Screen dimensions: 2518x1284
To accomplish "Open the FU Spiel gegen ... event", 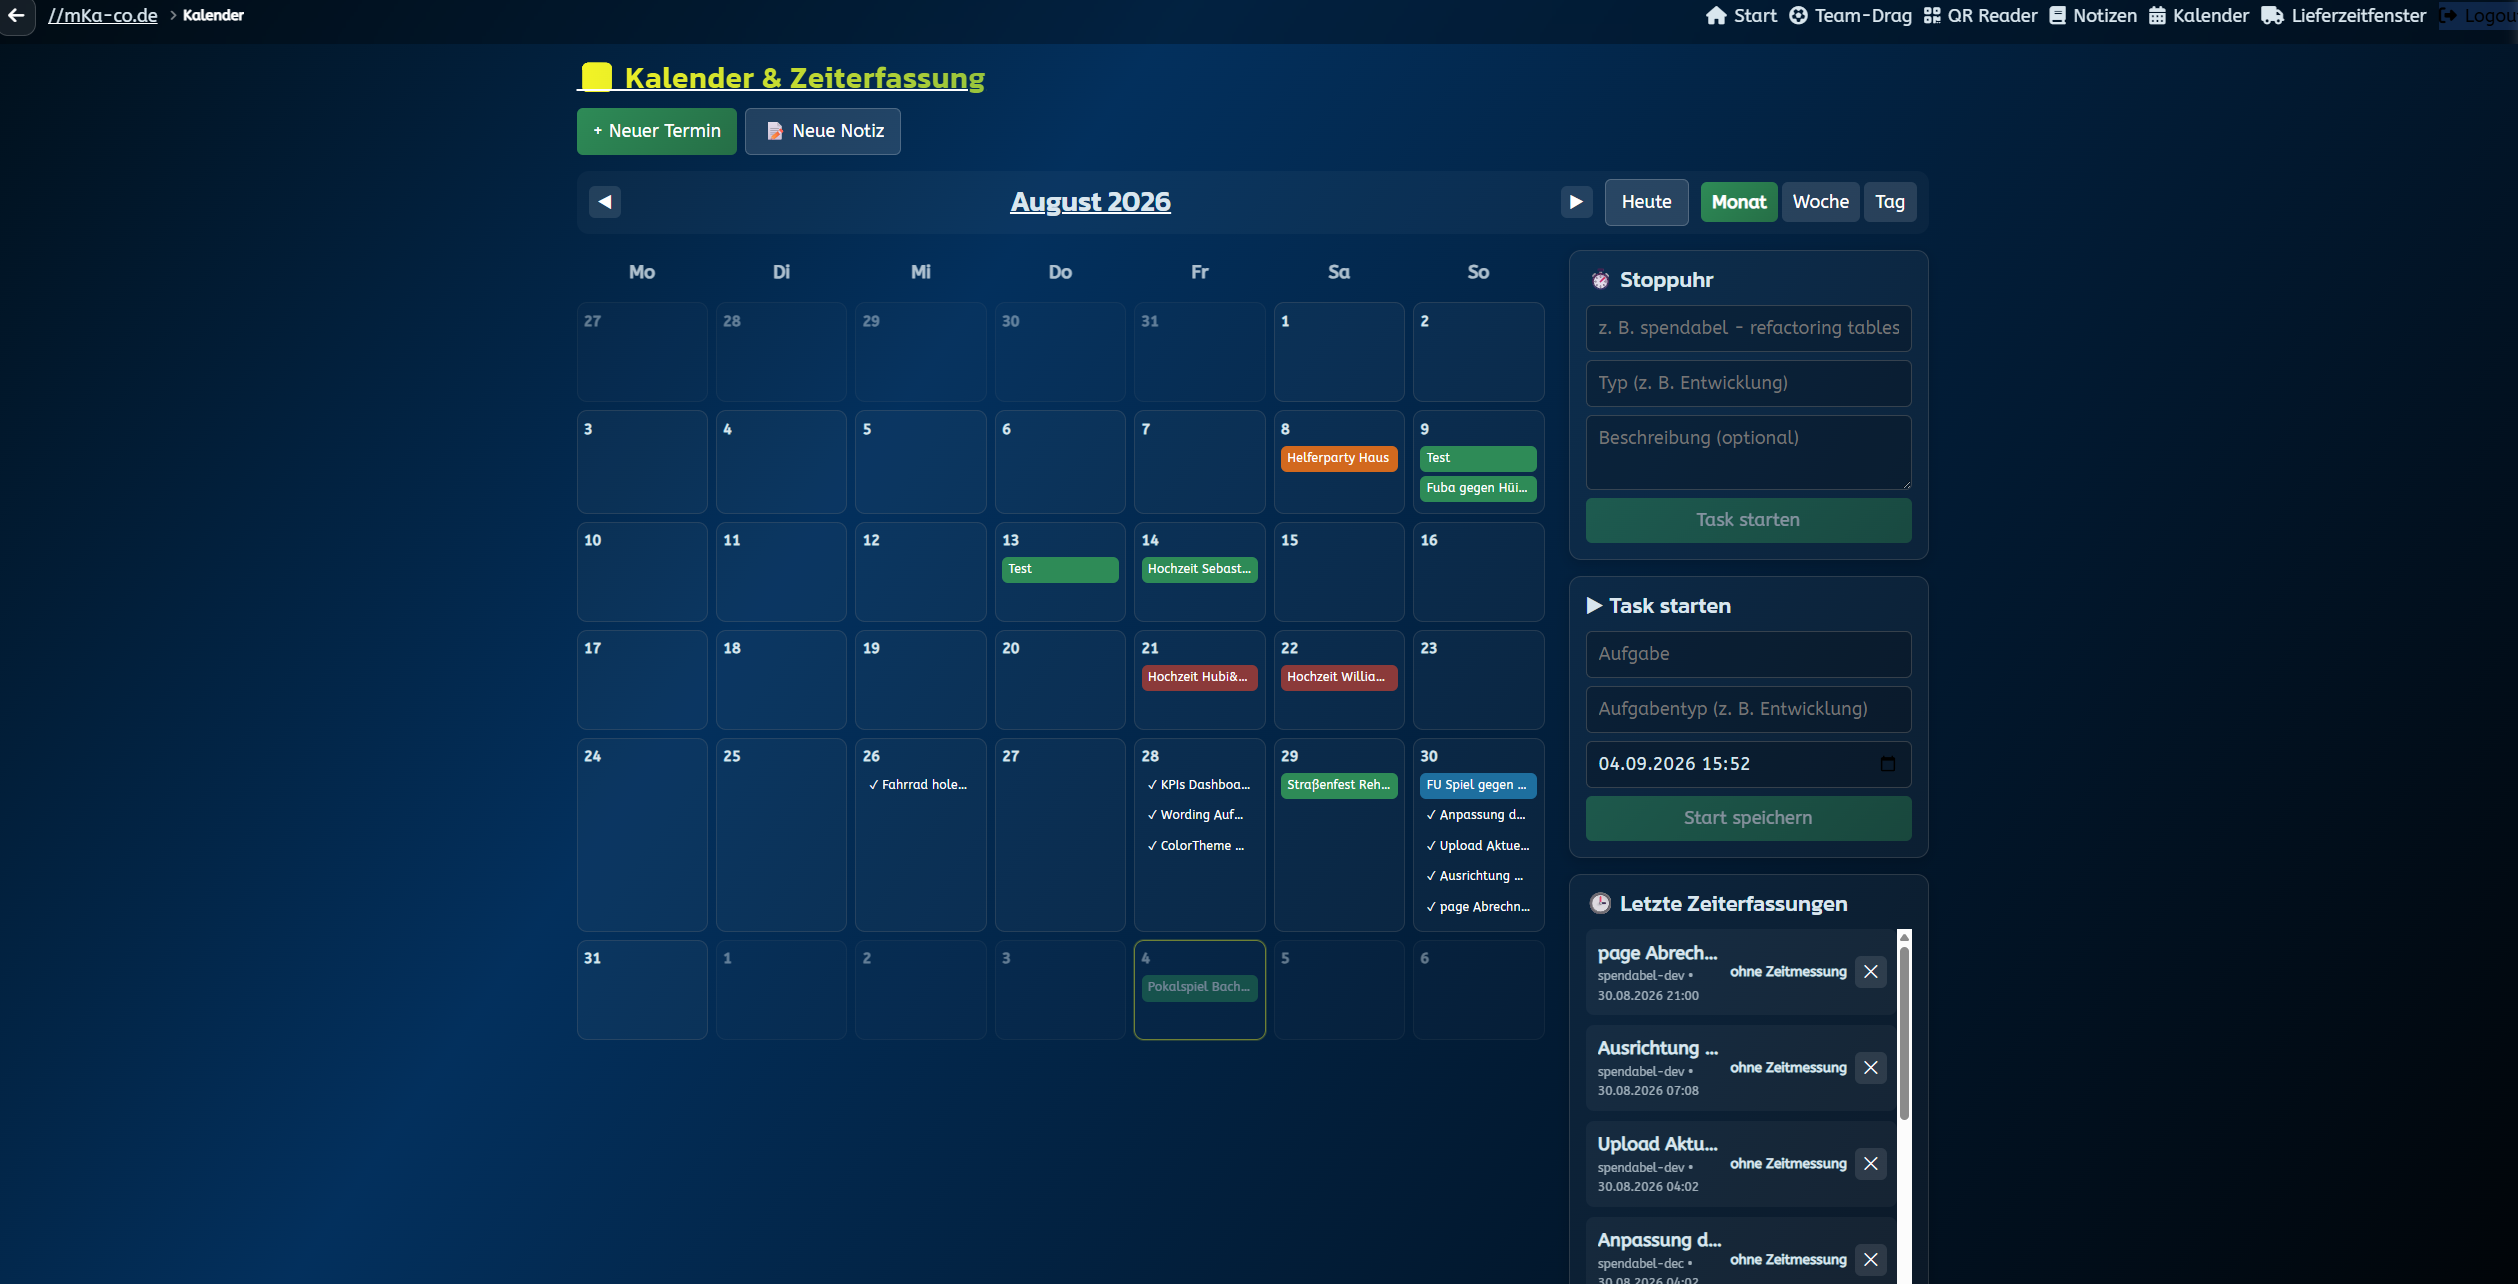I will [1477, 785].
